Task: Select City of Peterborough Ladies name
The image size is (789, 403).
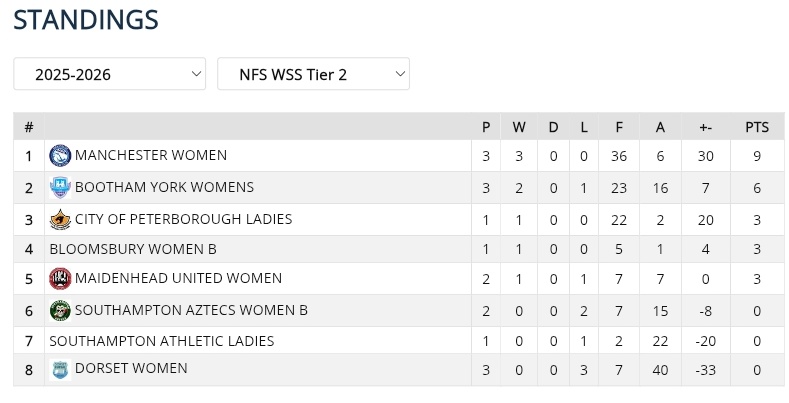Action: (x=183, y=220)
